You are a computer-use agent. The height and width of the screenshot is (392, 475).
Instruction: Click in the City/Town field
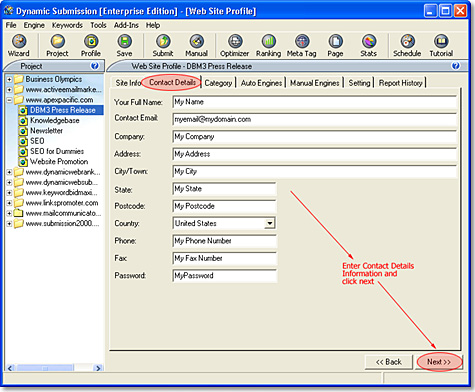315,171
